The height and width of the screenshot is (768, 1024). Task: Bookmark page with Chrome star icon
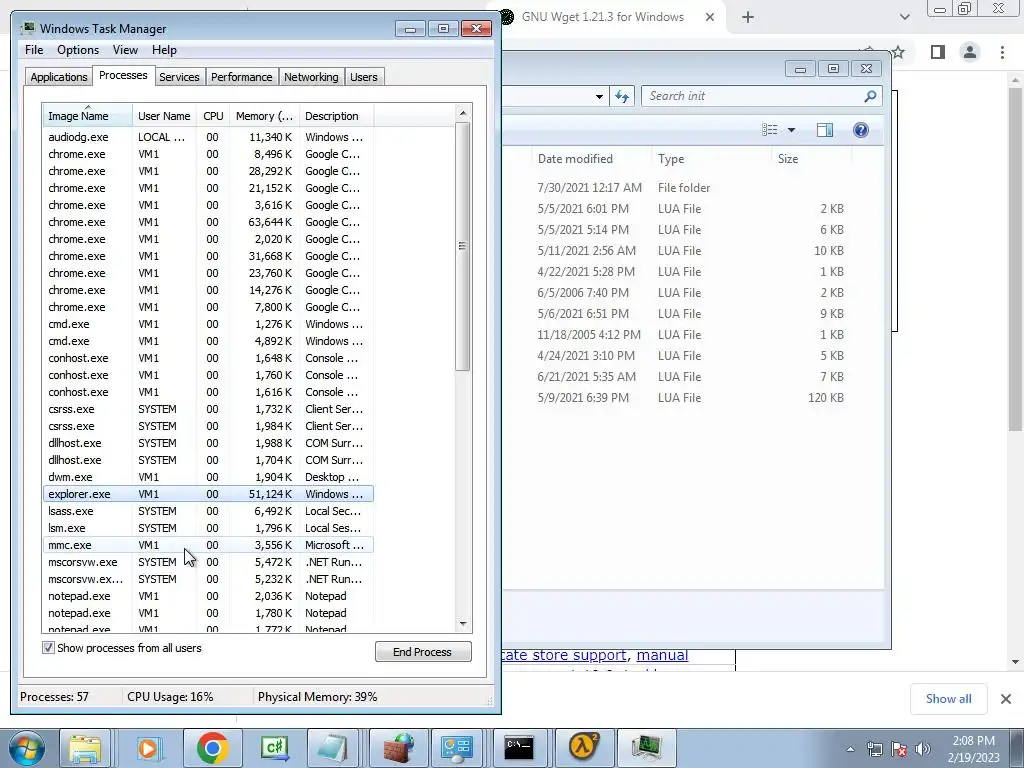pos(899,52)
